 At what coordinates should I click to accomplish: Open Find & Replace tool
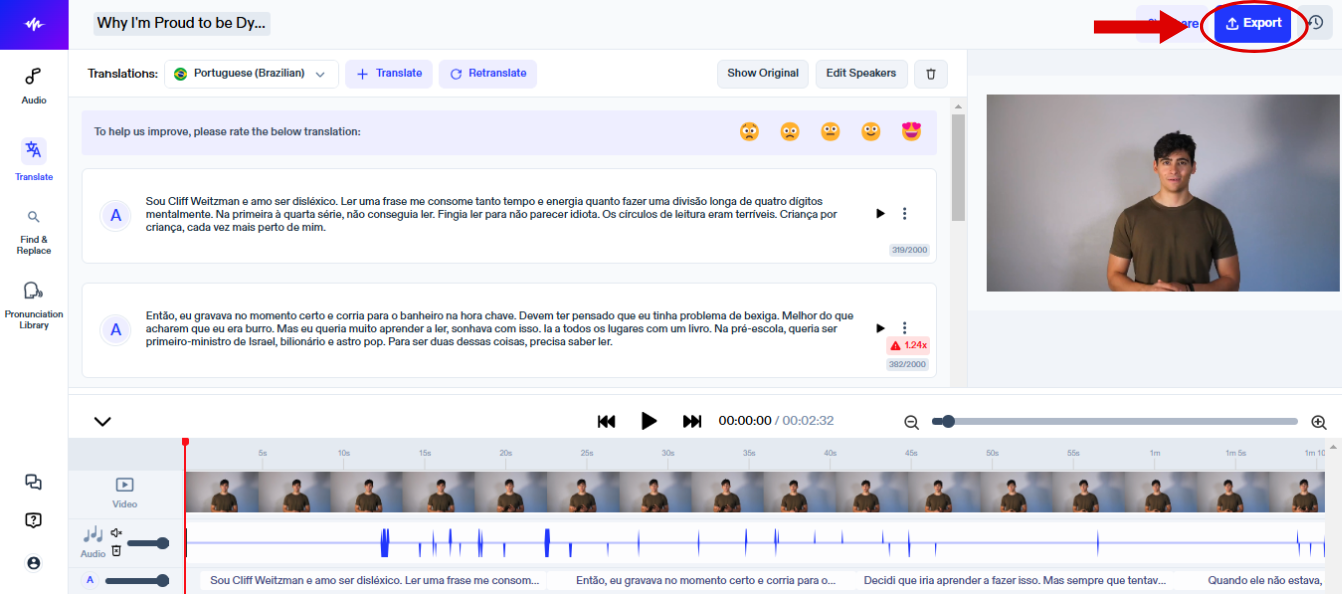33,231
